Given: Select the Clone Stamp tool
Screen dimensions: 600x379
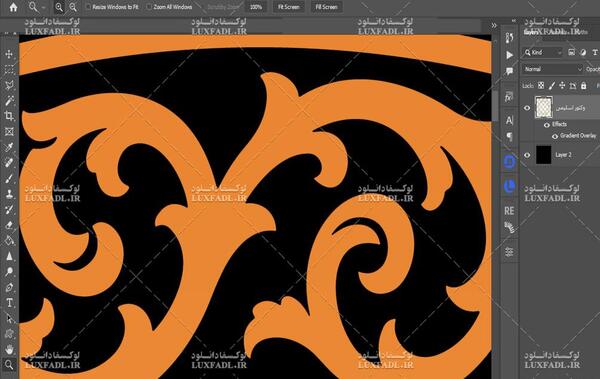Looking at the screenshot, I should pos(9,194).
